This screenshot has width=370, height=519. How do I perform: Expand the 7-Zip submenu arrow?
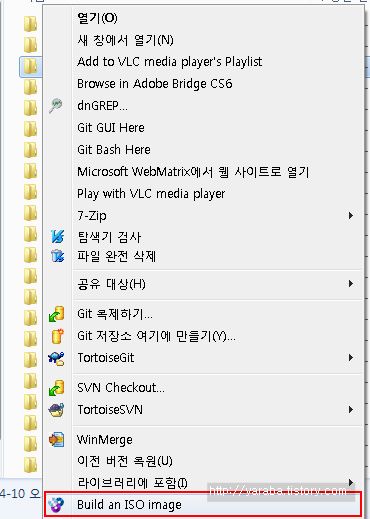[350, 215]
